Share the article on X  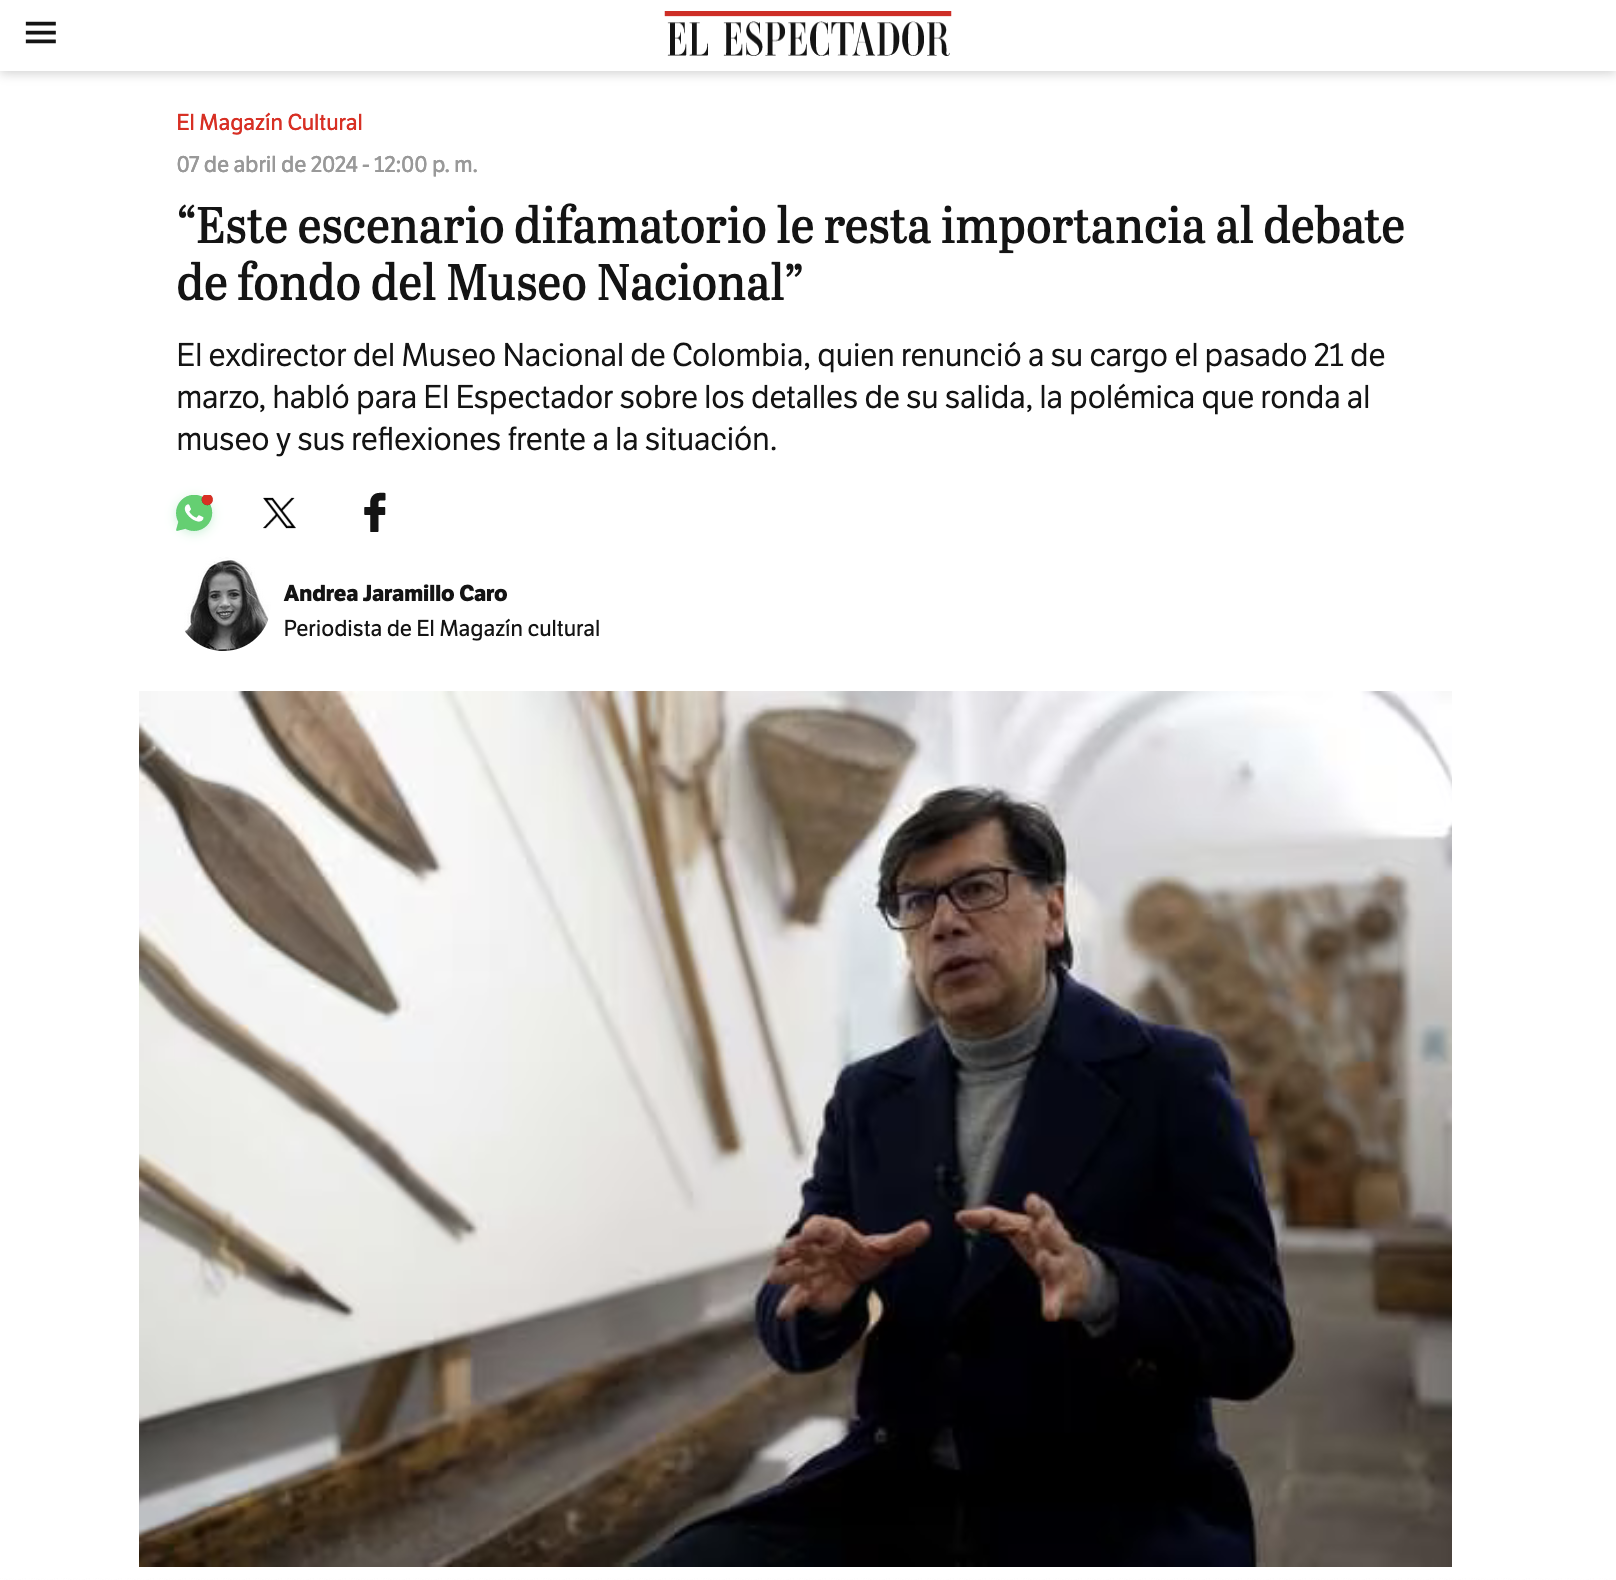pos(279,513)
